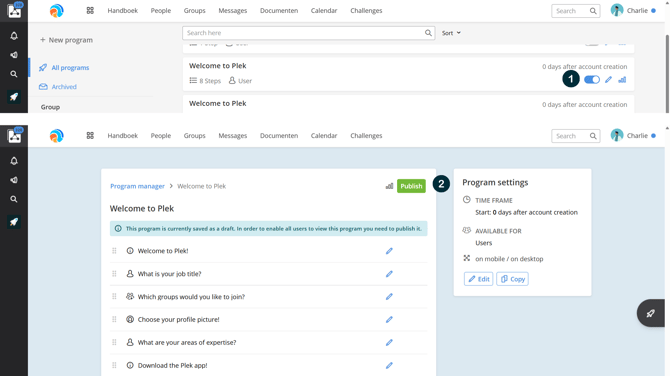Image resolution: width=670 pixels, height=376 pixels.
Task: Click sidebar search icon on the draft program page
Action: [x=14, y=199]
